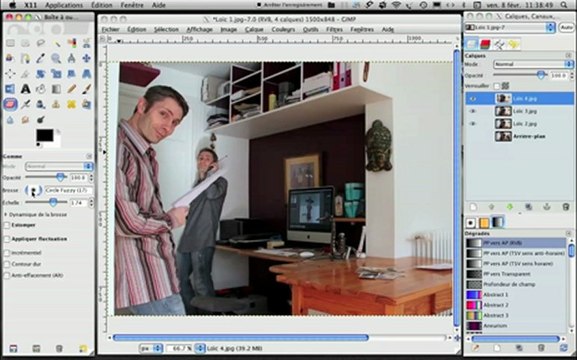
Task: Lower the selected layer with green arrow
Action: tap(510, 207)
